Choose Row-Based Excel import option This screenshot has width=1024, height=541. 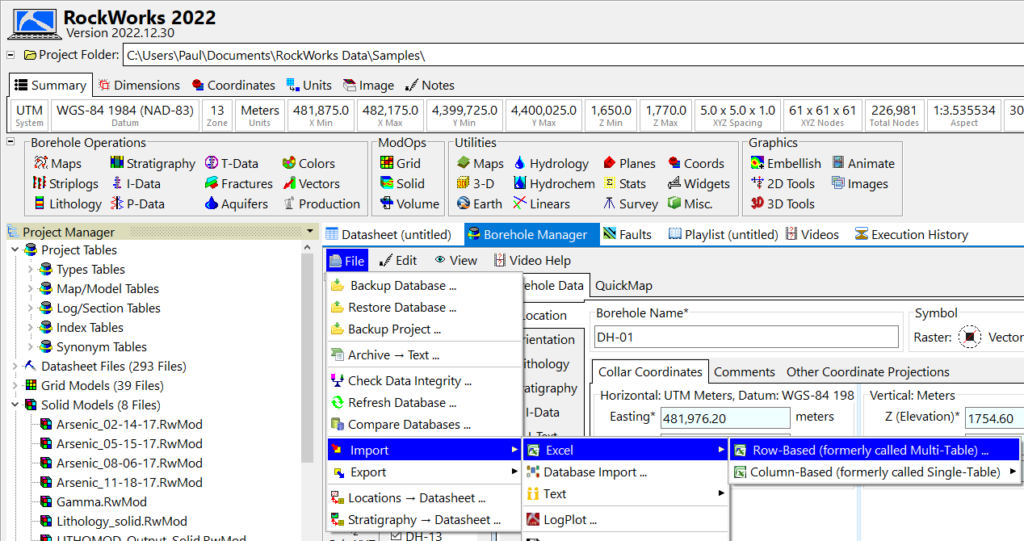tap(872, 450)
